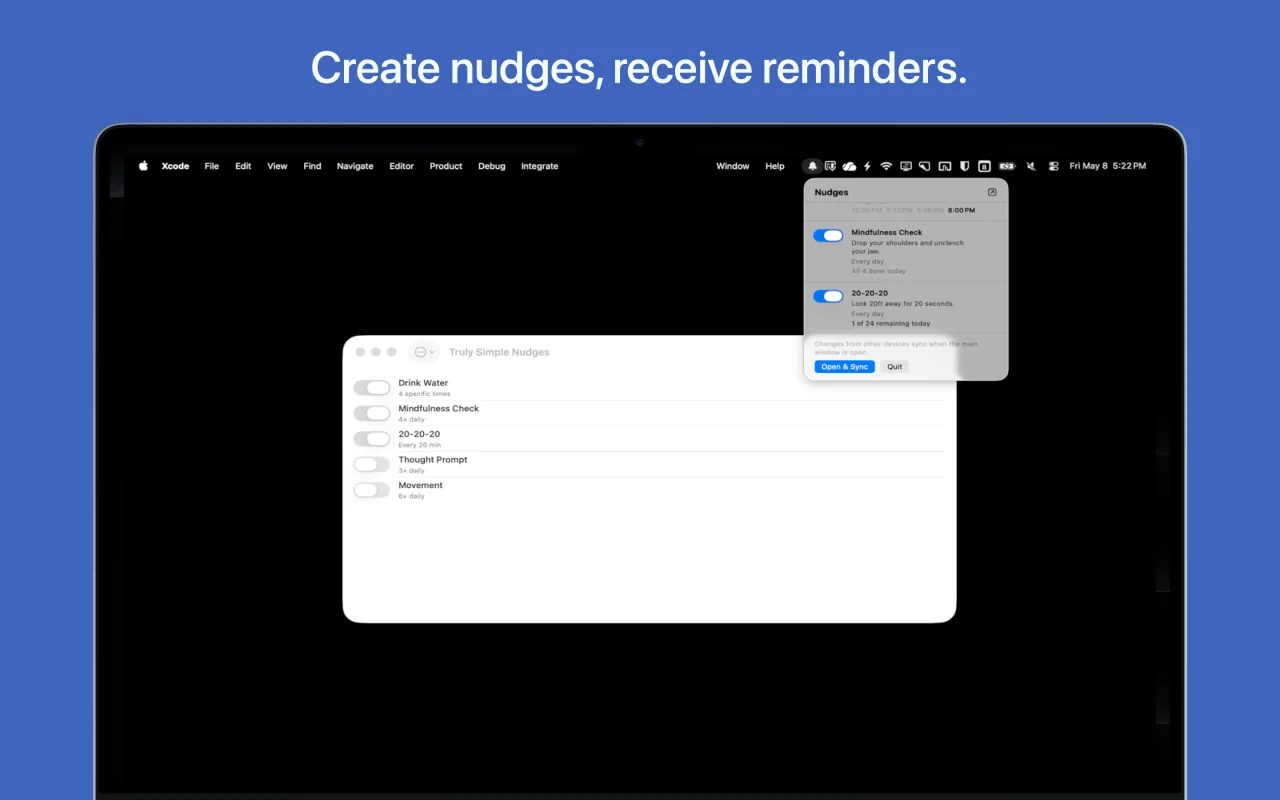The image size is (1280, 800).
Task: Click the lightning bolt menu bar icon
Action: pos(867,166)
